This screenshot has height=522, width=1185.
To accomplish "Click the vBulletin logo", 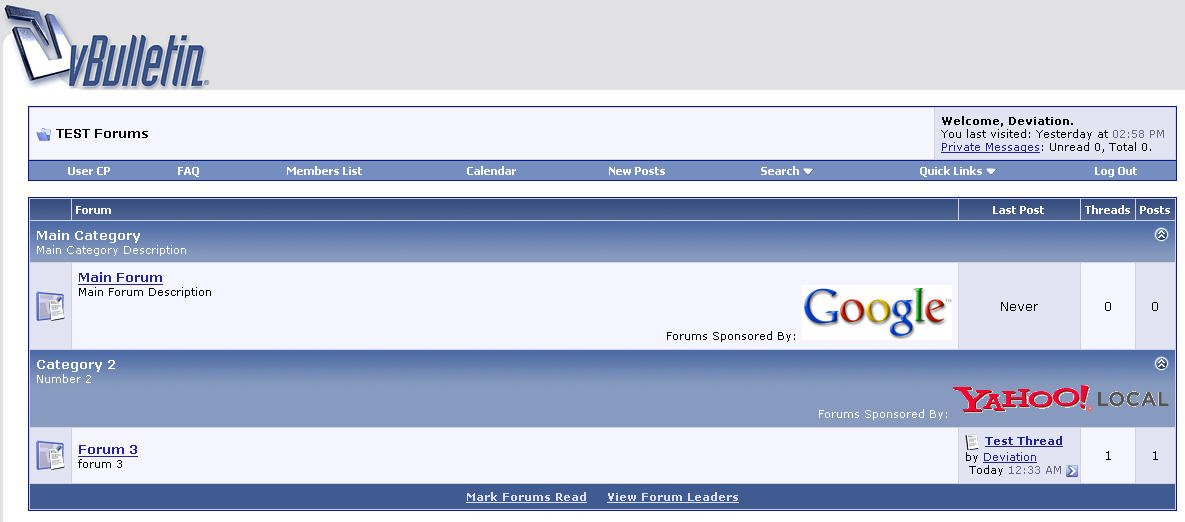I will point(107,47).
